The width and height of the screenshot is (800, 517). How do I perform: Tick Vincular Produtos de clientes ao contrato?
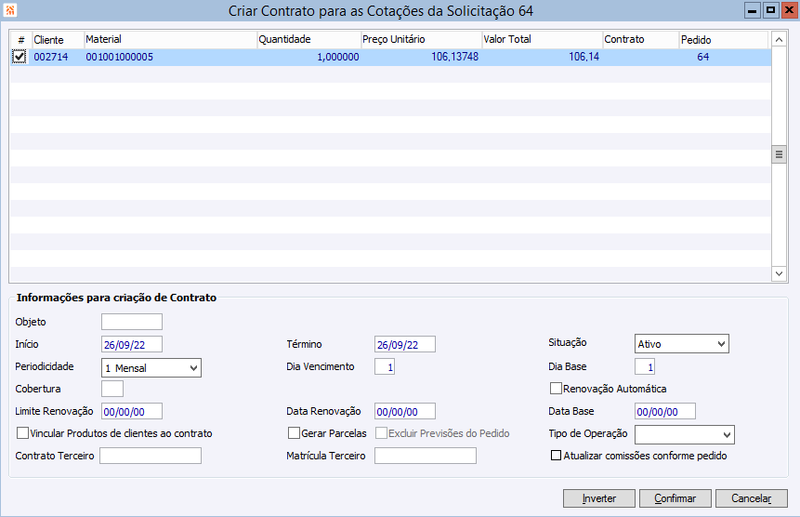22,433
